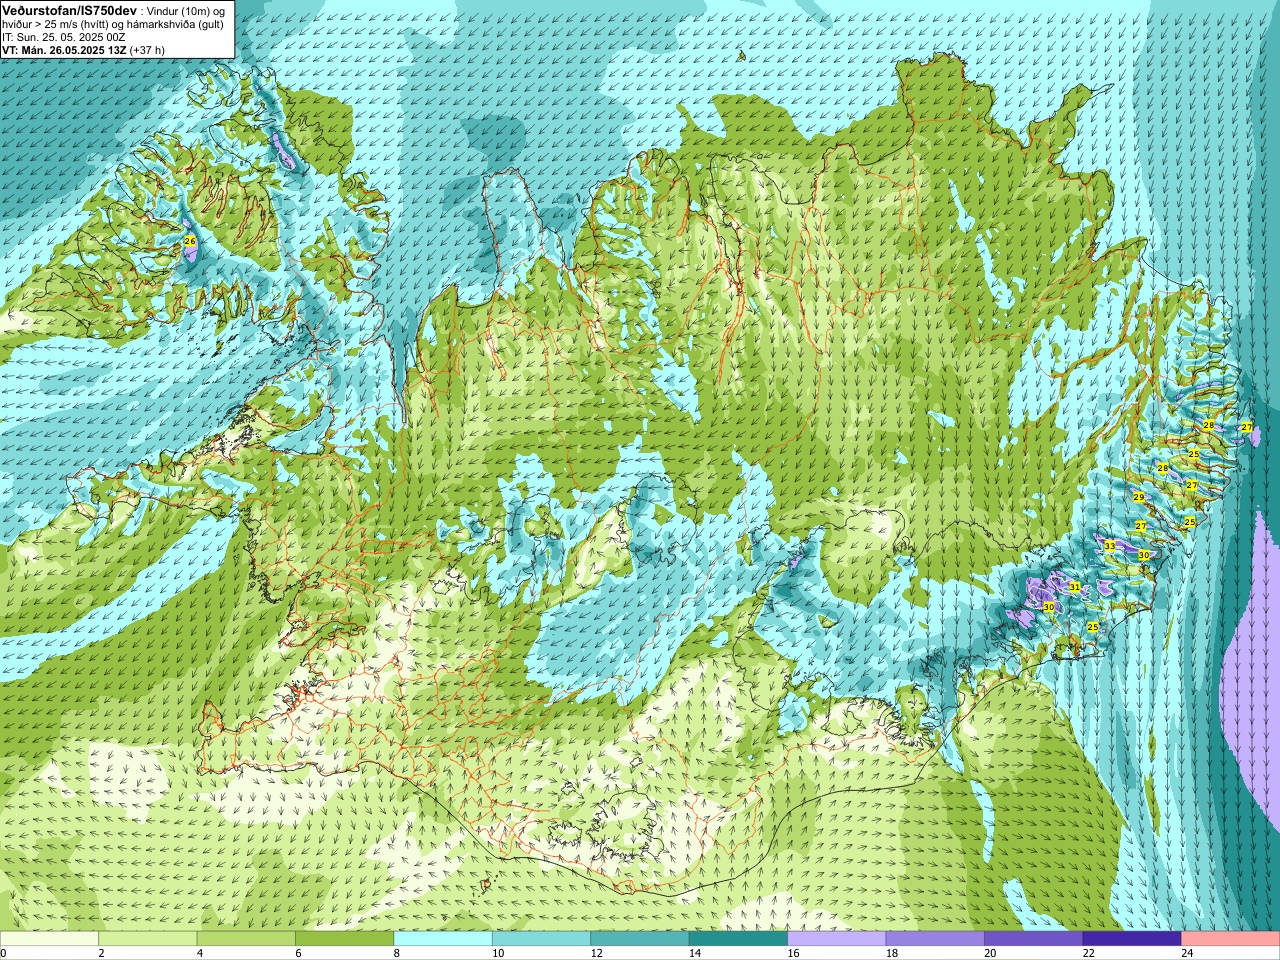Image resolution: width=1280 pixels, height=960 pixels.
Task: Click the yellow gust label 31
Action: (x=1075, y=587)
